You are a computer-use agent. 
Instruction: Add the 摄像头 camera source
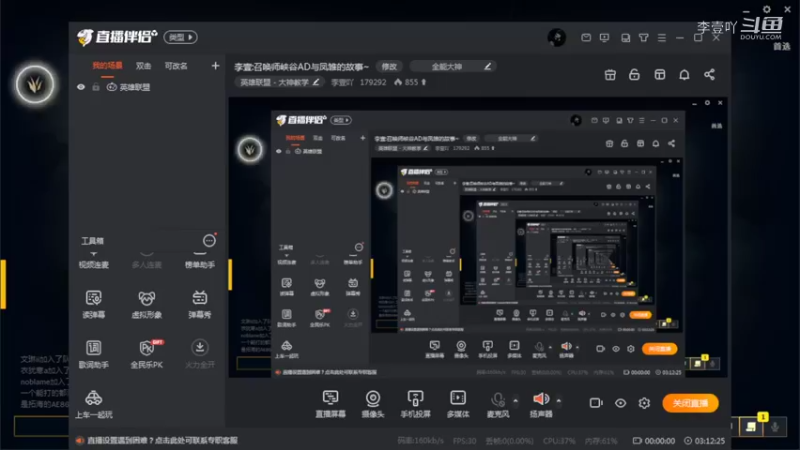[x=373, y=404]
